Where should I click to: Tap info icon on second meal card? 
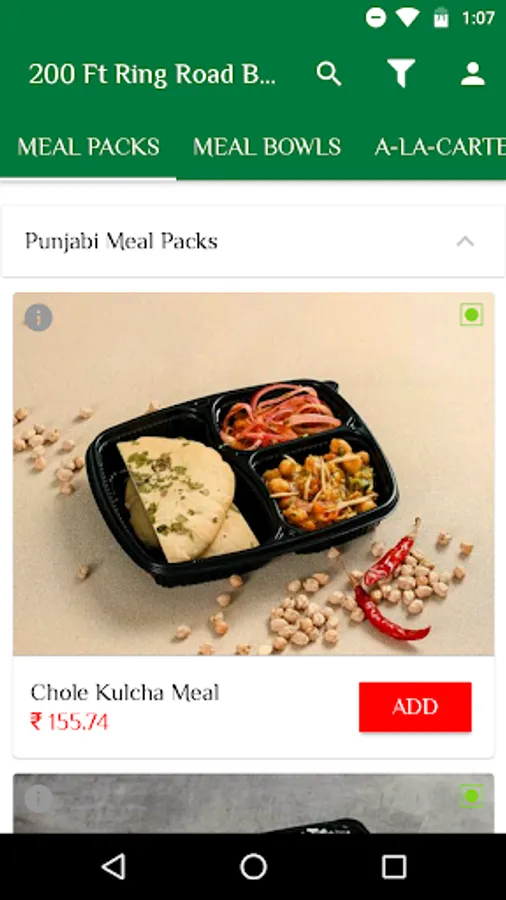point(38,798)
